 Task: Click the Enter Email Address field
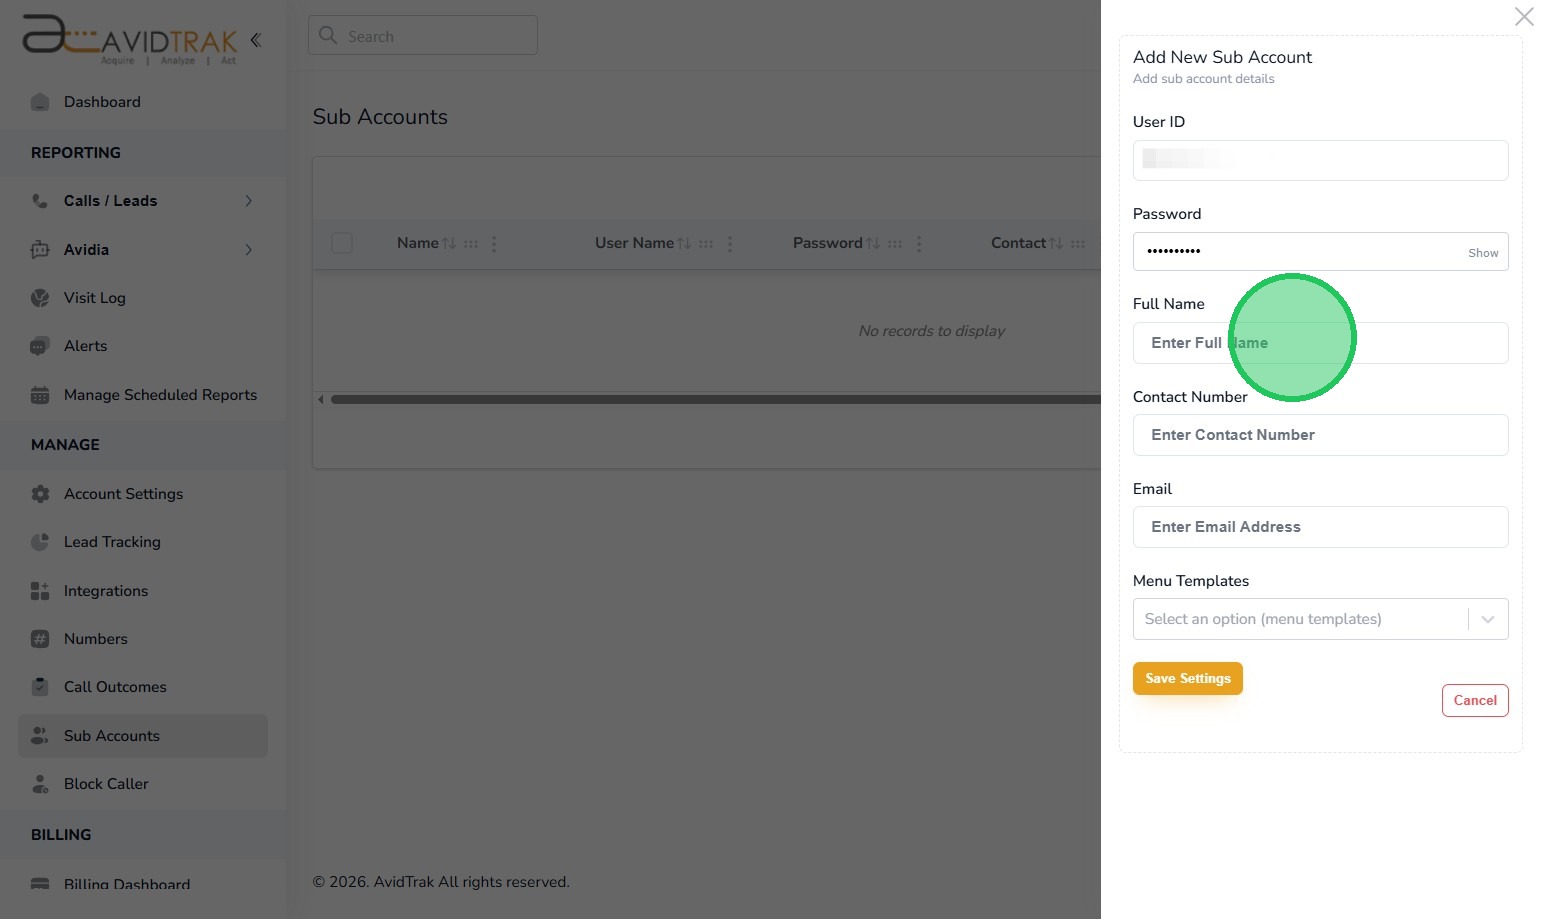point(1320,527)
